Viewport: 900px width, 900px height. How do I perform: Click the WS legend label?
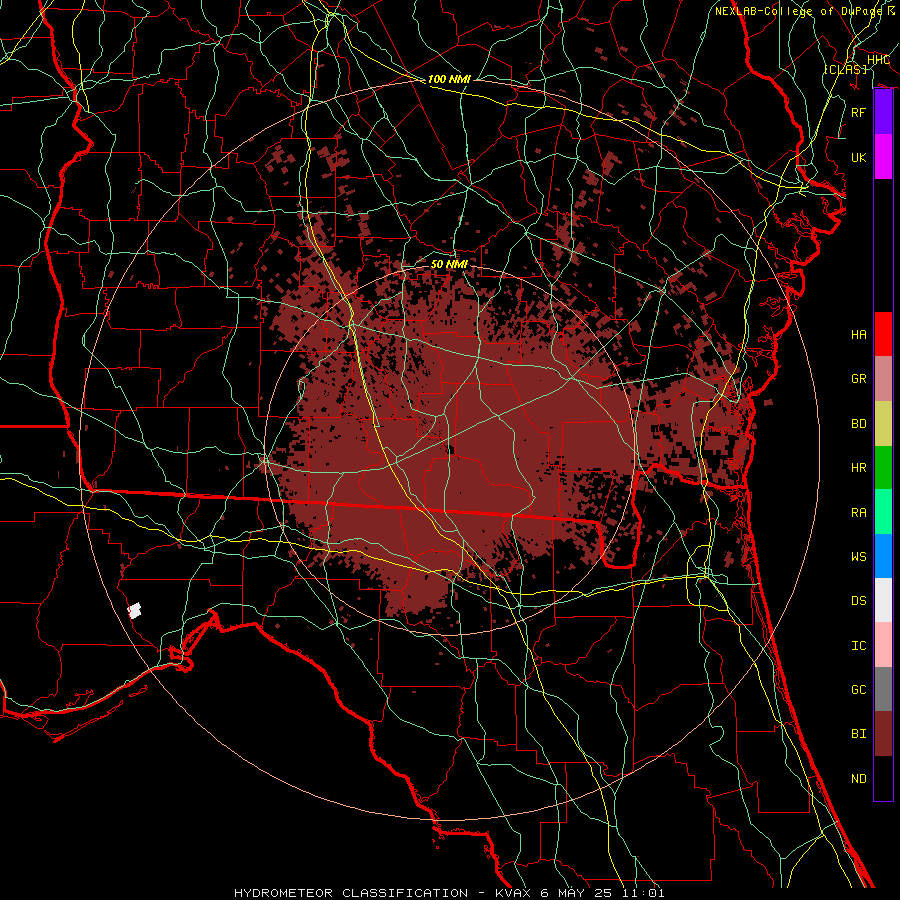click(x=859, y=557)
